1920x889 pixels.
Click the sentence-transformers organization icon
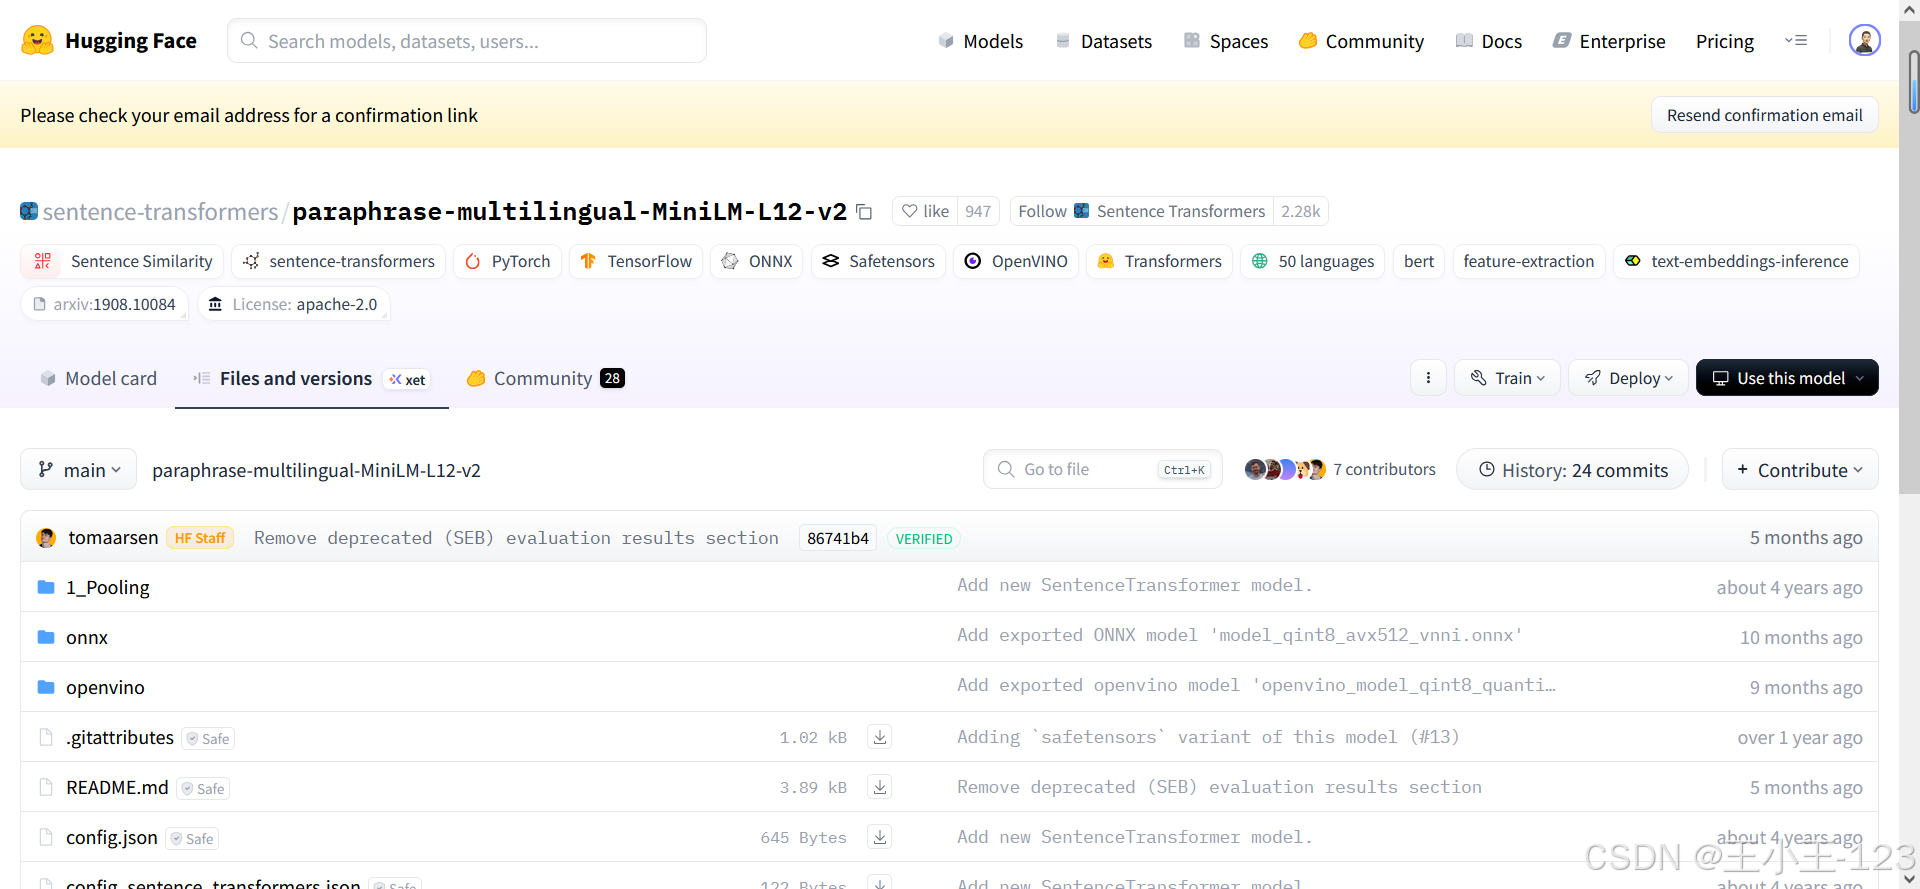(x=29, y=211)
